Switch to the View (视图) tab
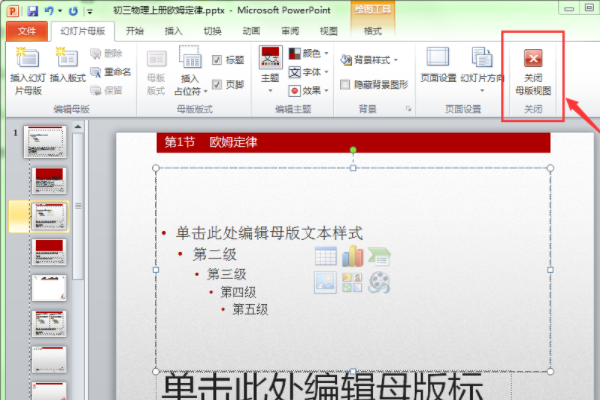 pos(329,31)
